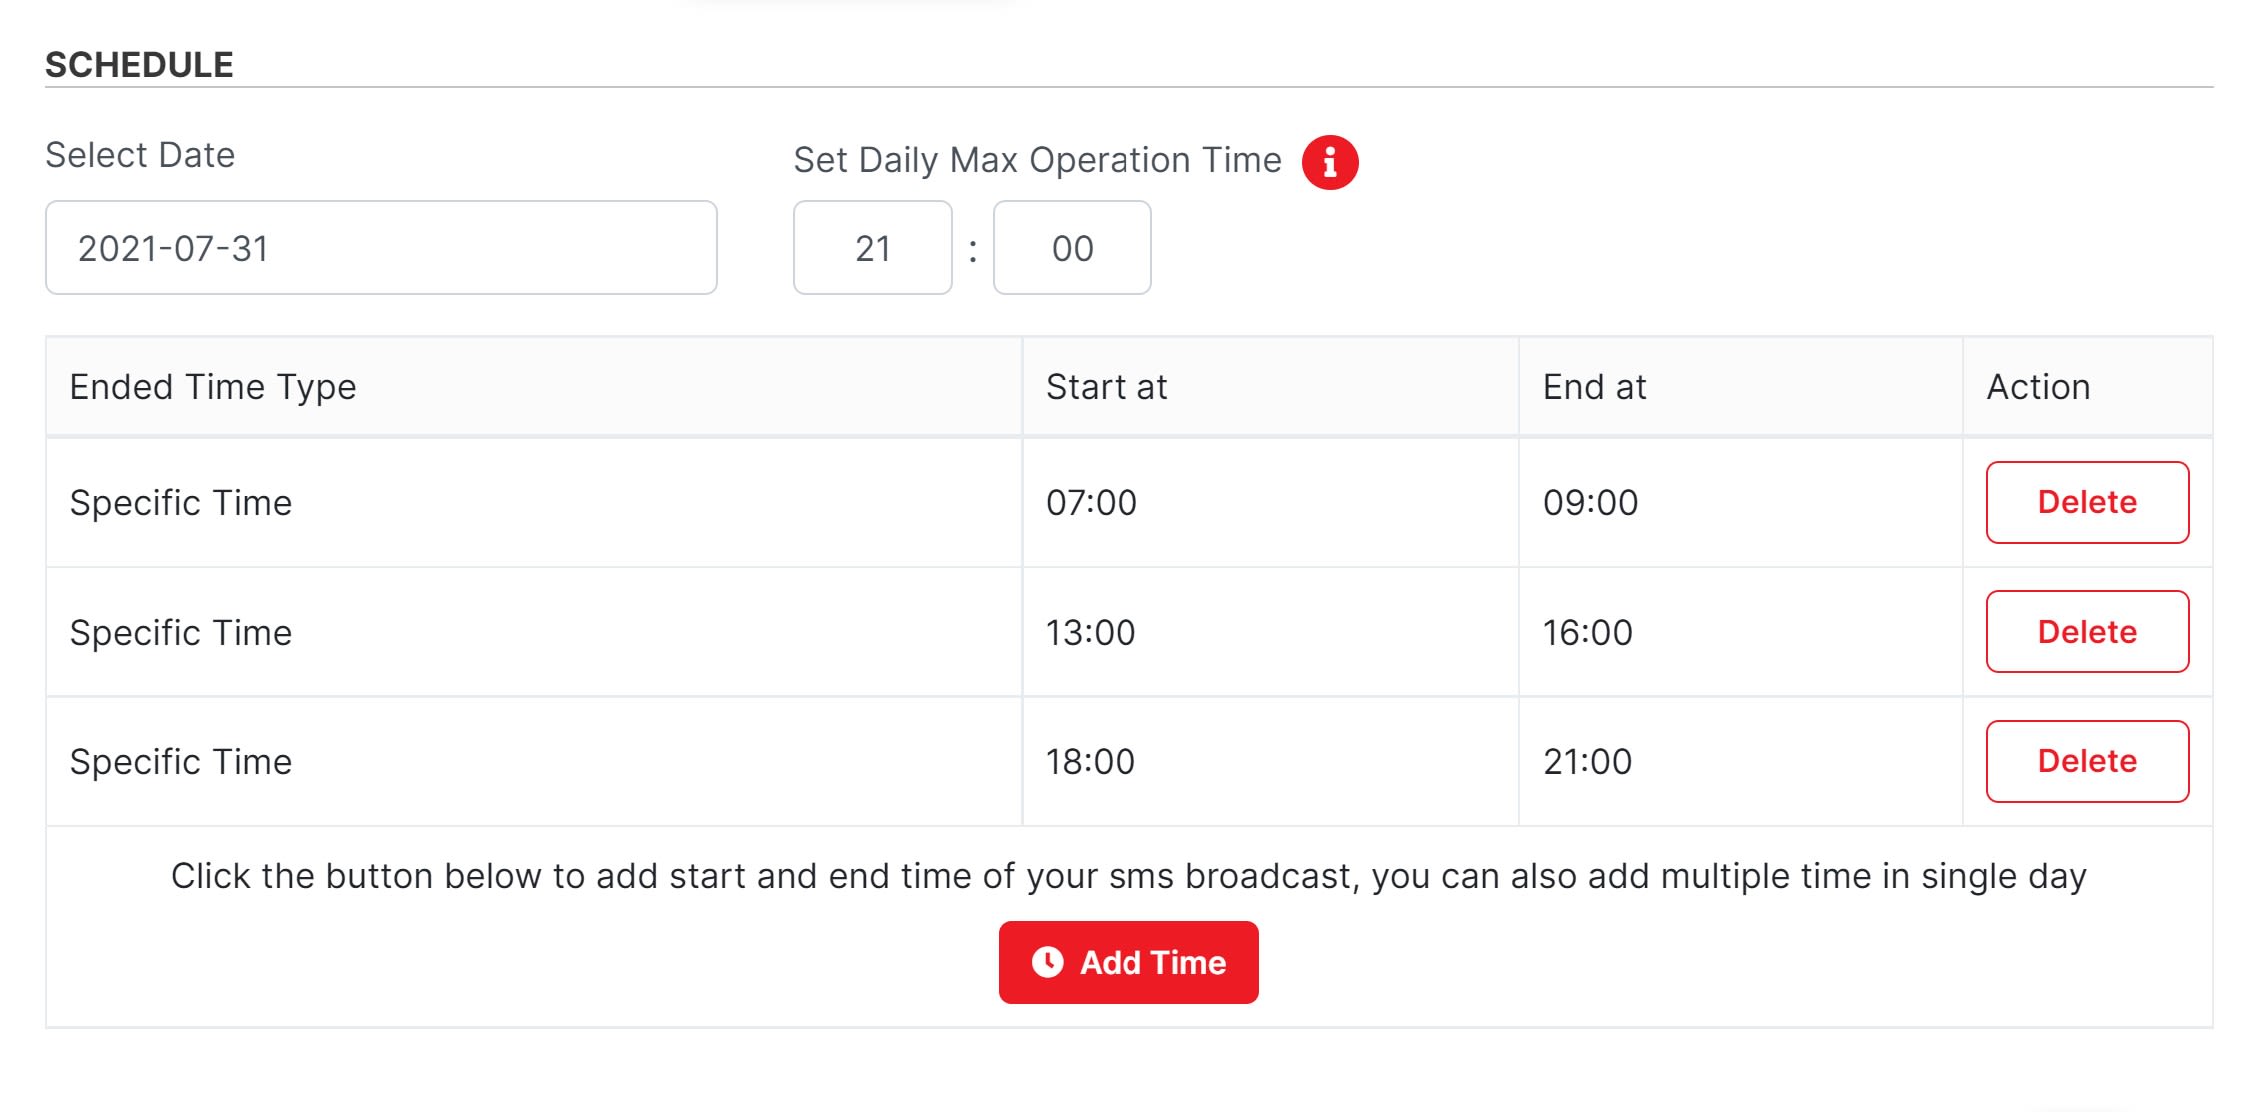Click the End at column header

pyautogui.click(x=1594, y=387)
